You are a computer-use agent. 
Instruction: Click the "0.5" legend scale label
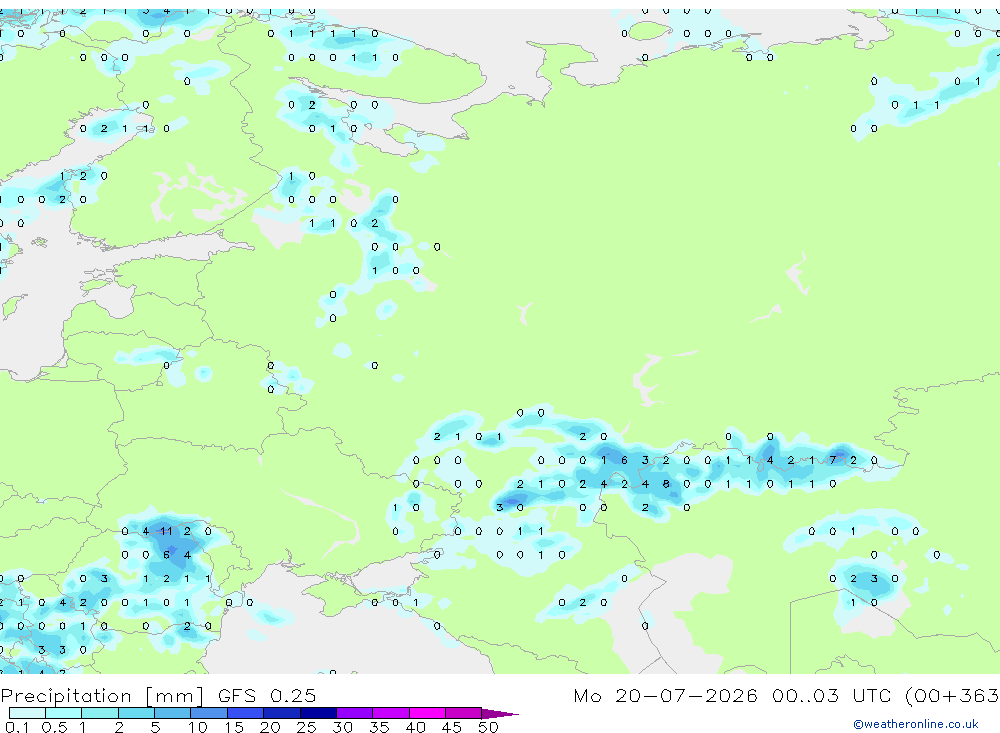tap(54, 727)
